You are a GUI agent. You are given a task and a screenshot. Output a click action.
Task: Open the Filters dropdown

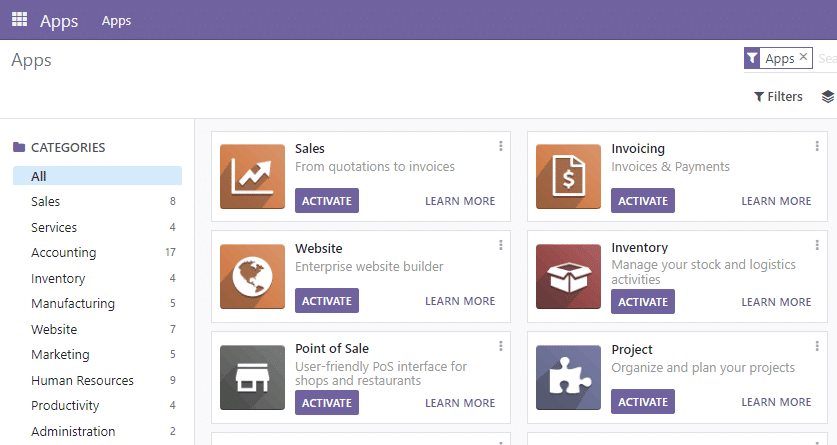(778, 97)
